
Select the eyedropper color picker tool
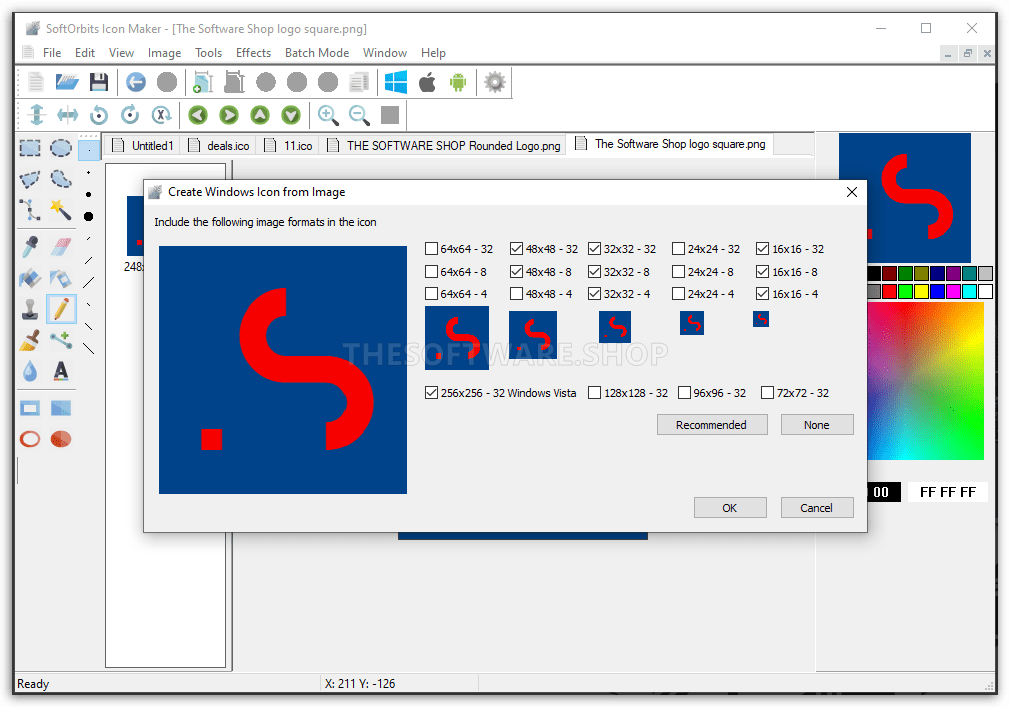click(30, 246)
